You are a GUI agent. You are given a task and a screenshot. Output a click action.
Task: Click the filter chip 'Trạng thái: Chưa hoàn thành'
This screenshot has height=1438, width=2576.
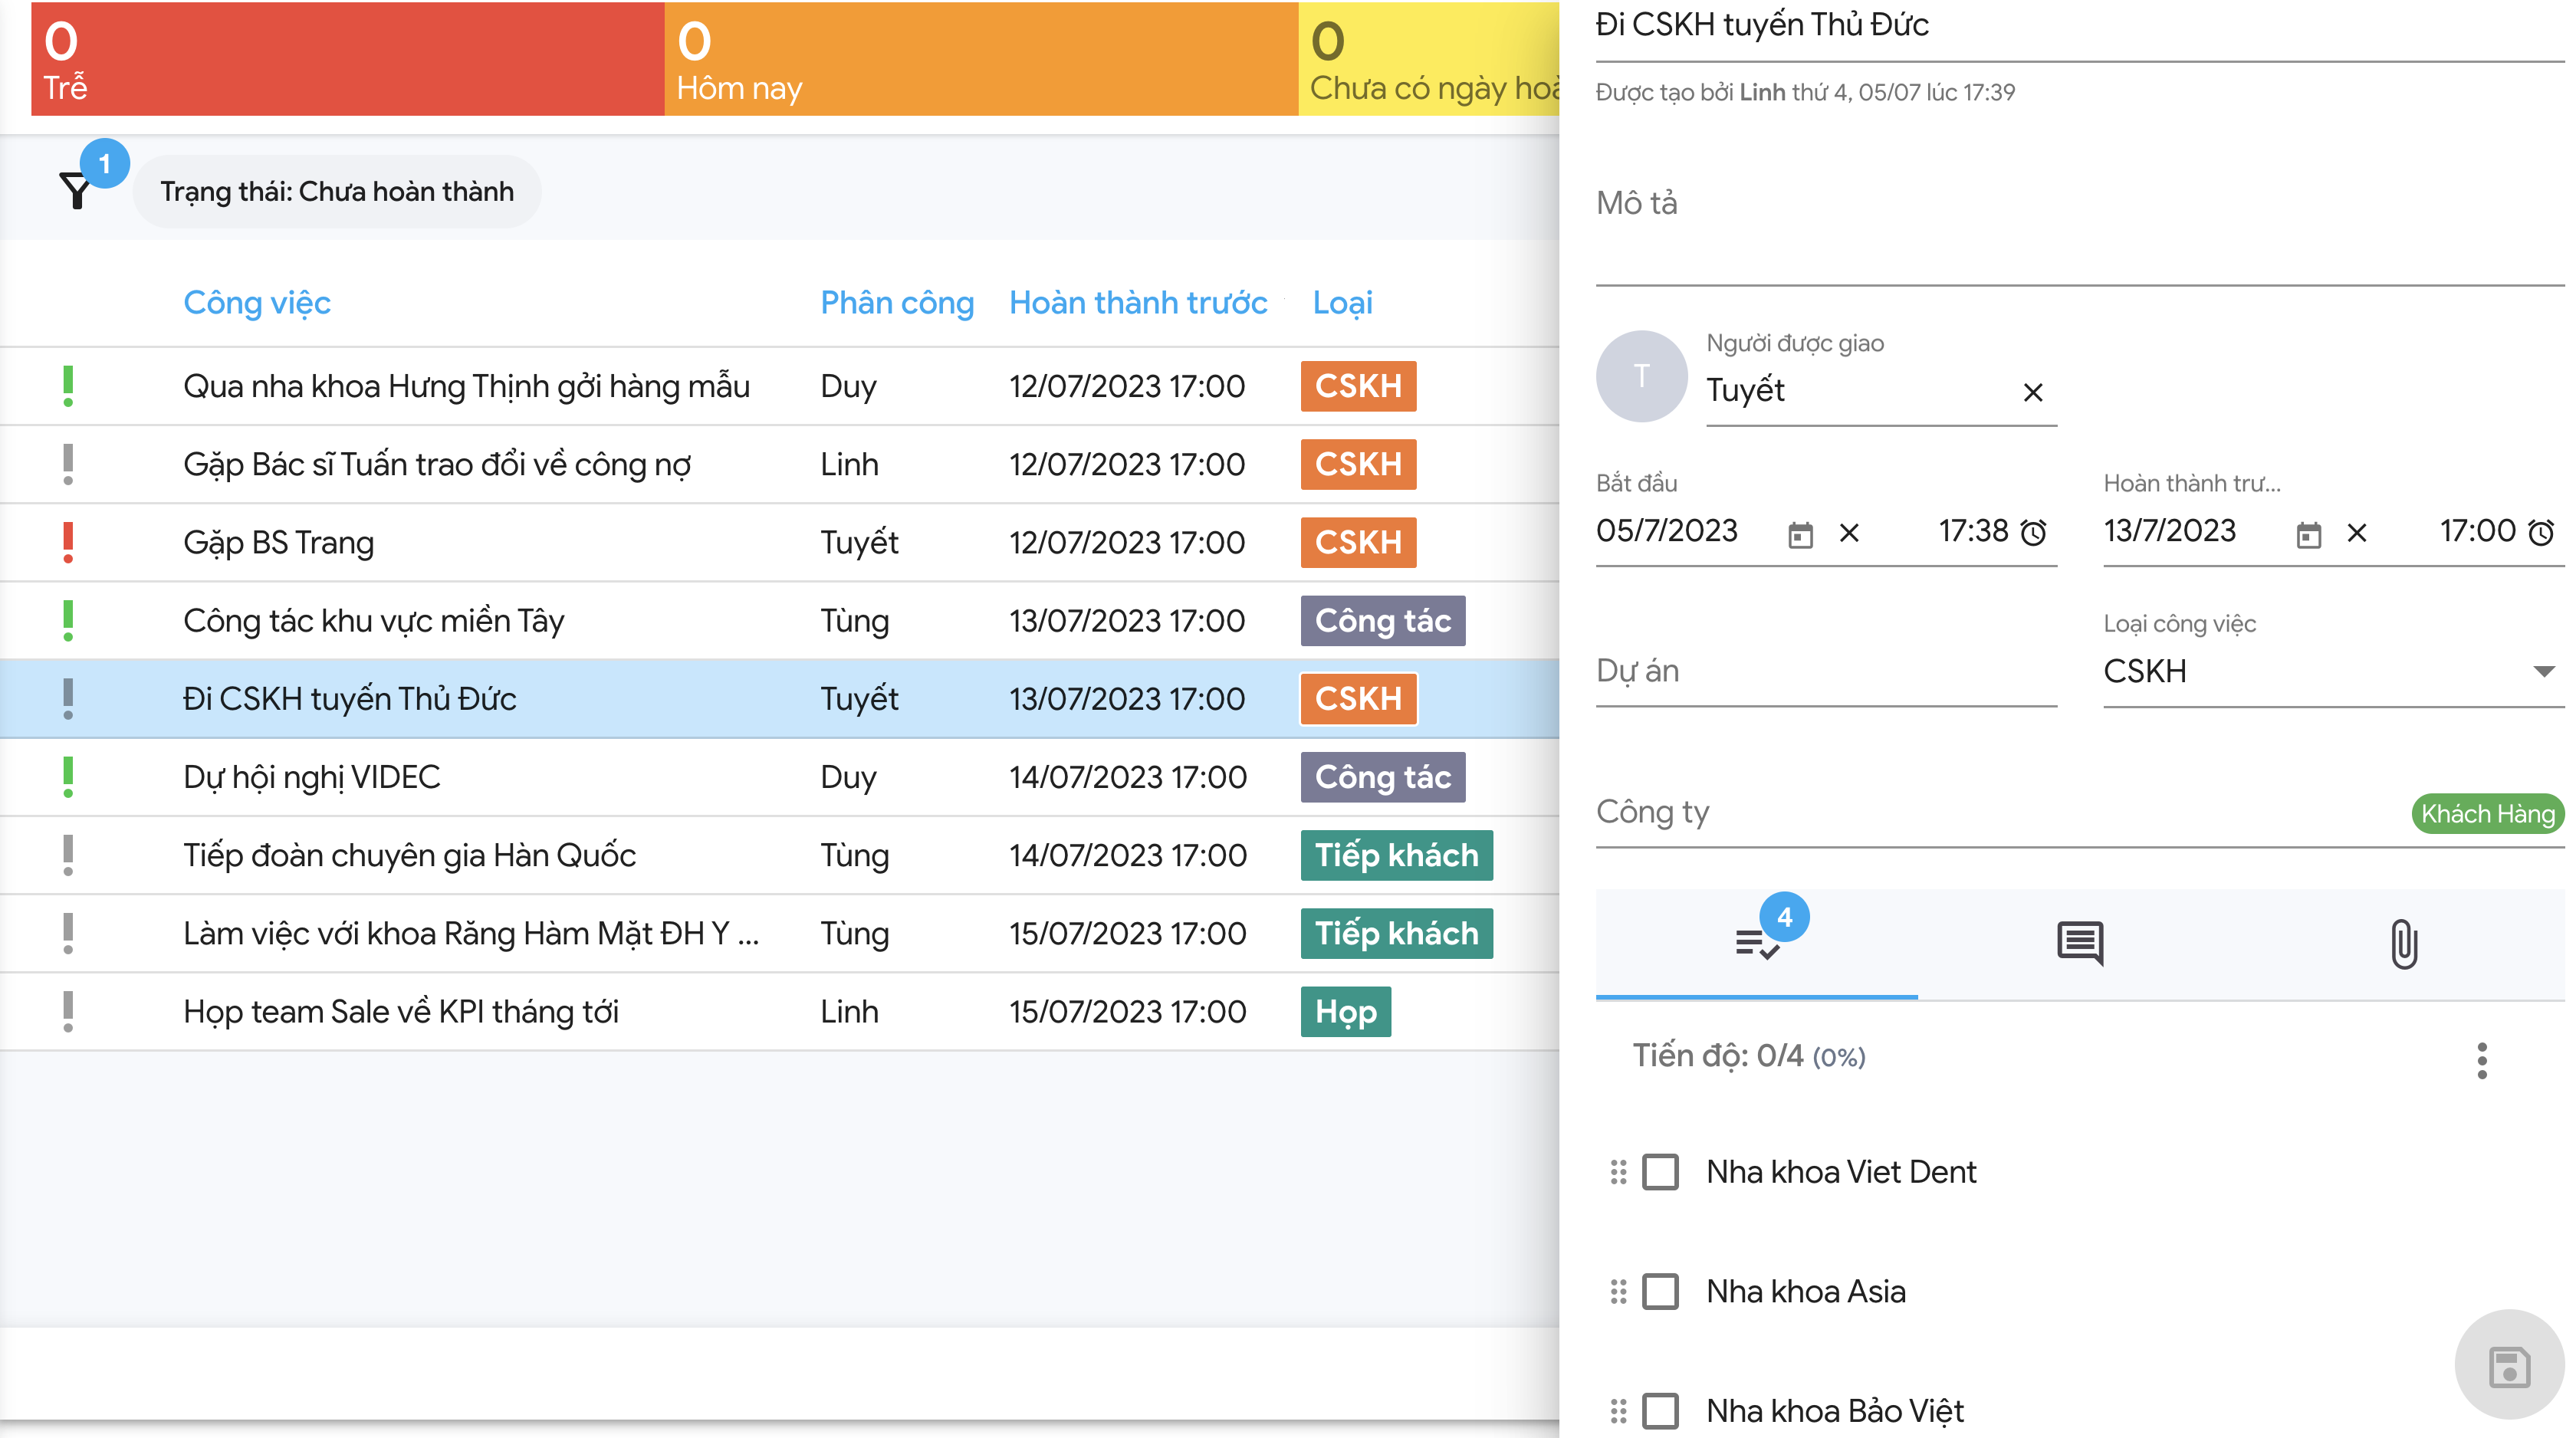(x=337, y=191)
